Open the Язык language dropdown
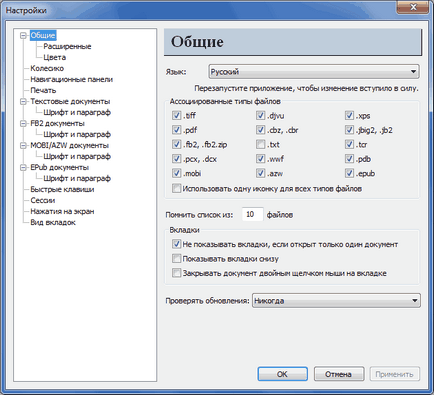 pos(314,72)
